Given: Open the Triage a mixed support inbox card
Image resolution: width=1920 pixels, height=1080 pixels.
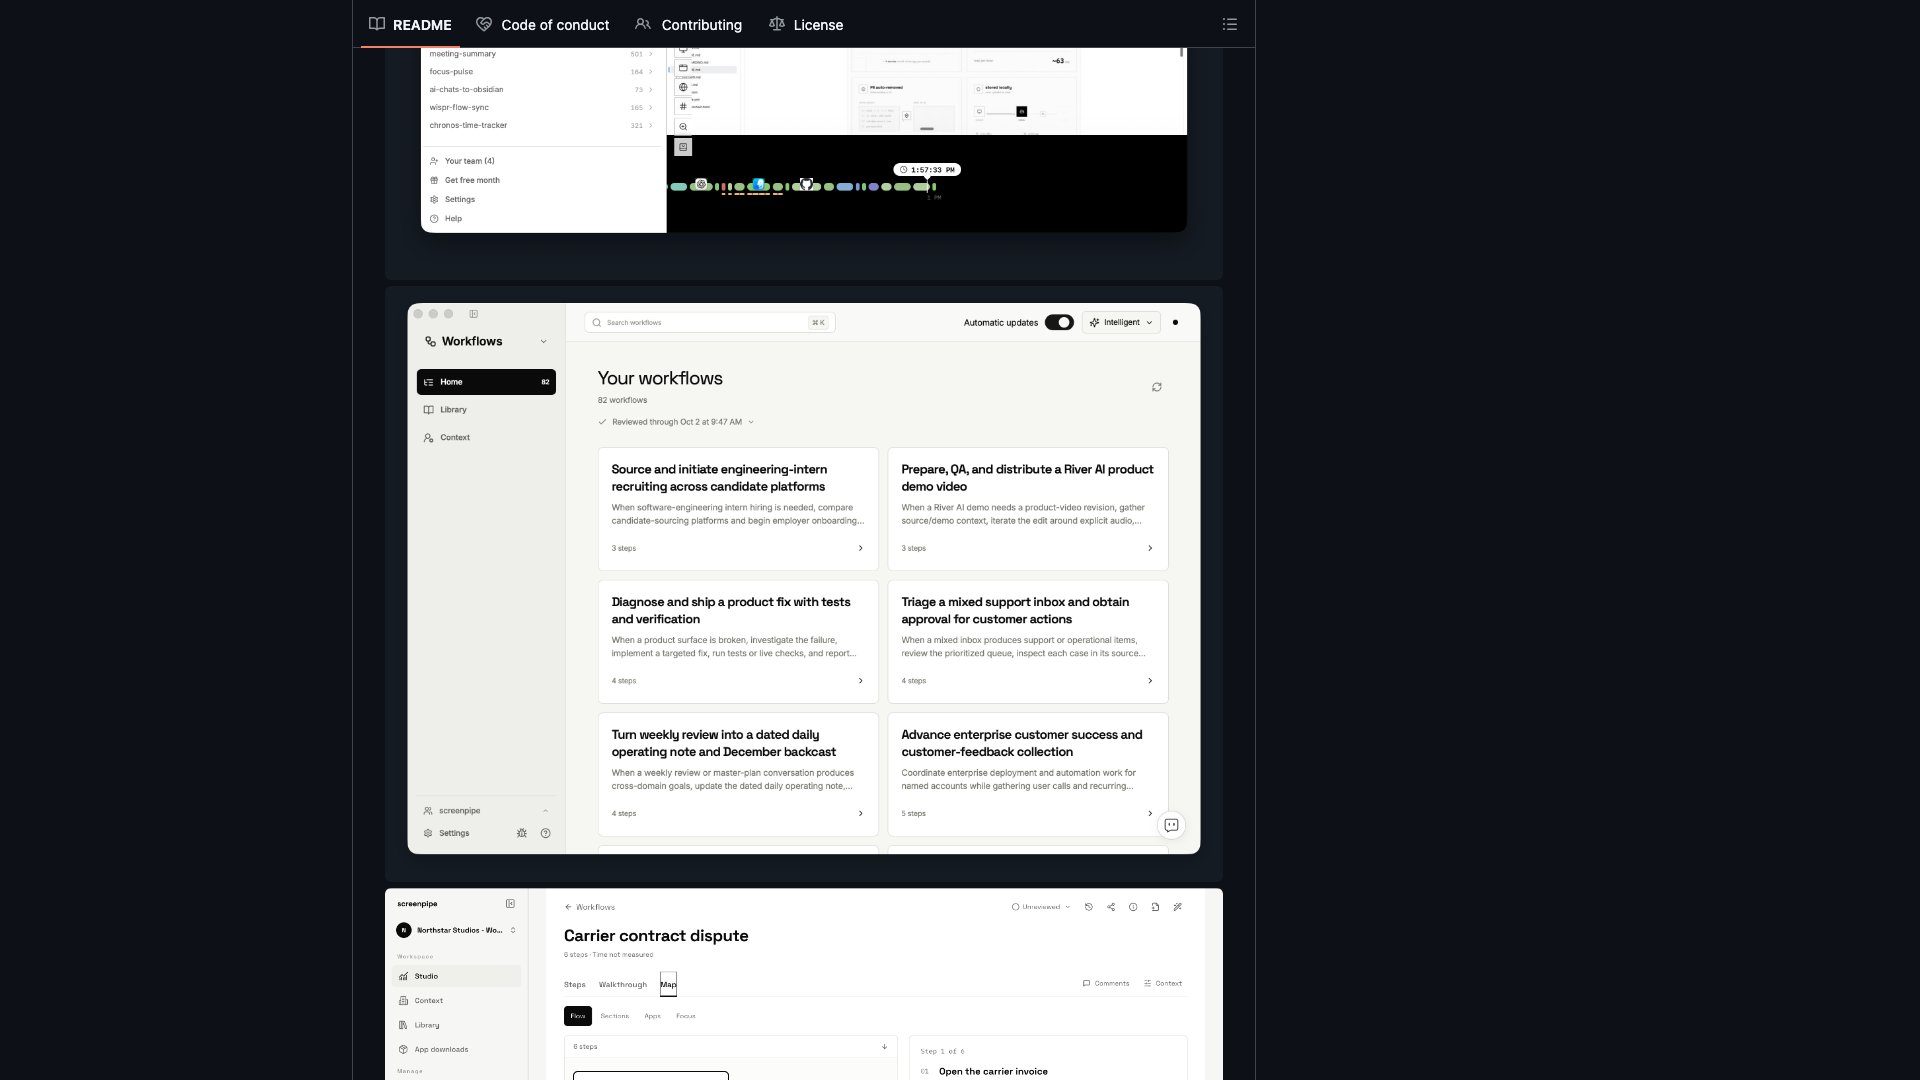Looking at the screenshot, I should (1028, 642).
